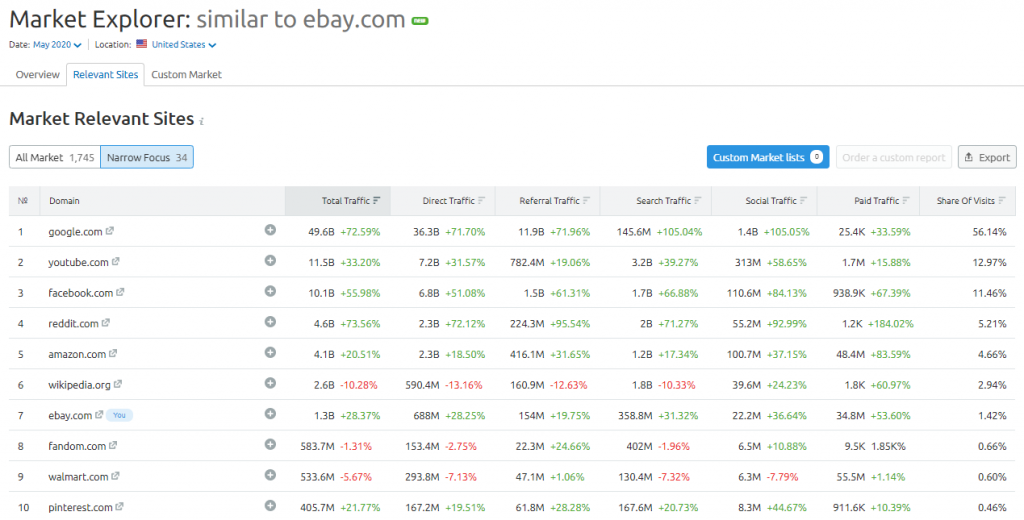The width and height of the screenshot is (1024, 520).
Task: Click google.com share of visits 56.14%
Action: (989, 232)
